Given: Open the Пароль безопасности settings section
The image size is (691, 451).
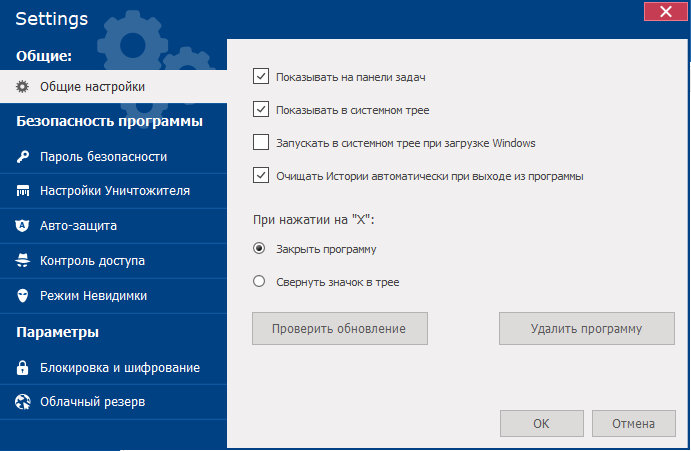Looking at the screenshot, I should click(x=103, y=157).
